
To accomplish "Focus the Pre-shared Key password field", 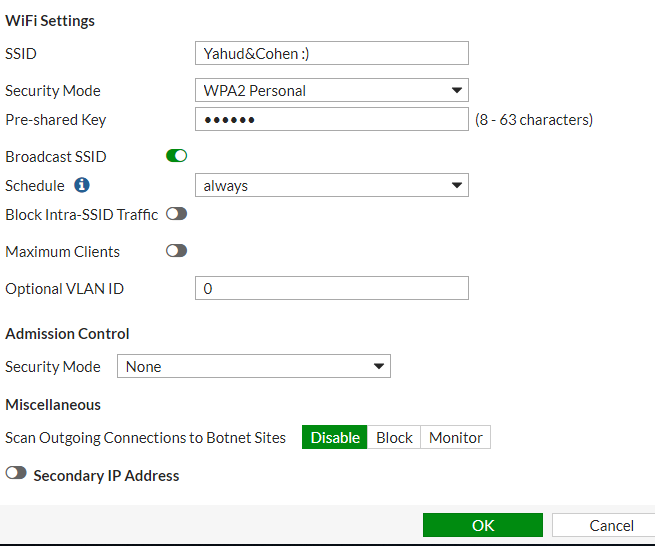I will tap(331, 120).
